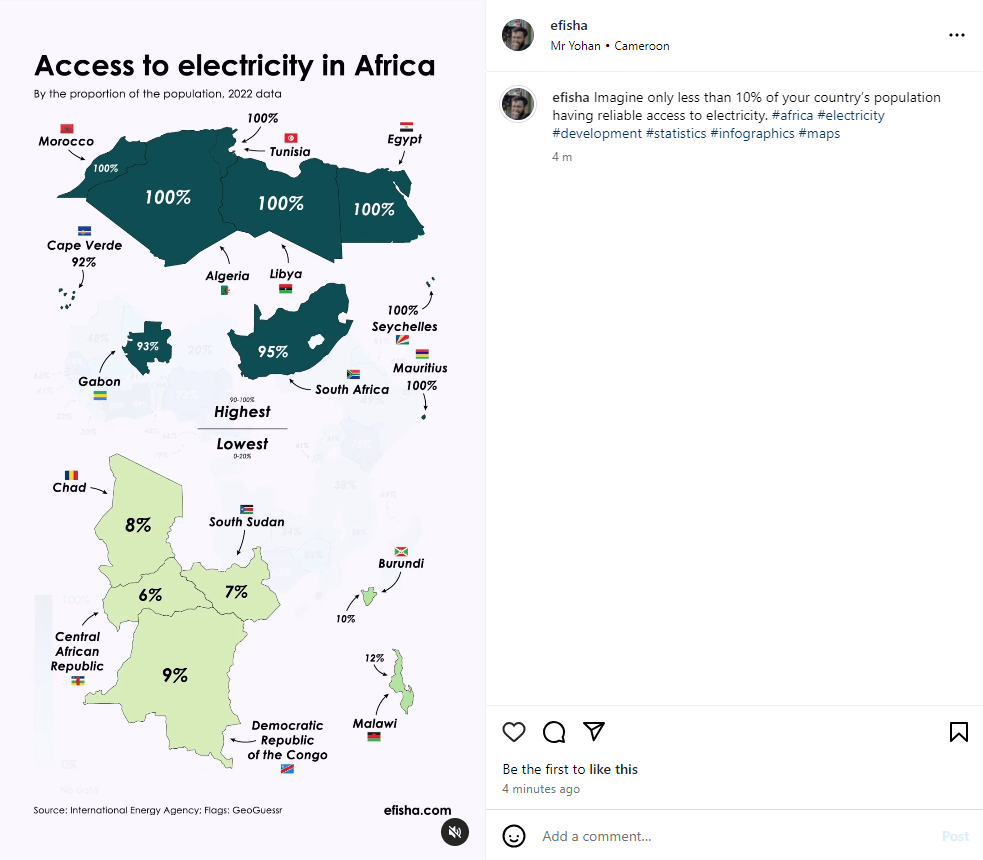
Task: Save post with bookmark icon
Action: tap(958, 732)
